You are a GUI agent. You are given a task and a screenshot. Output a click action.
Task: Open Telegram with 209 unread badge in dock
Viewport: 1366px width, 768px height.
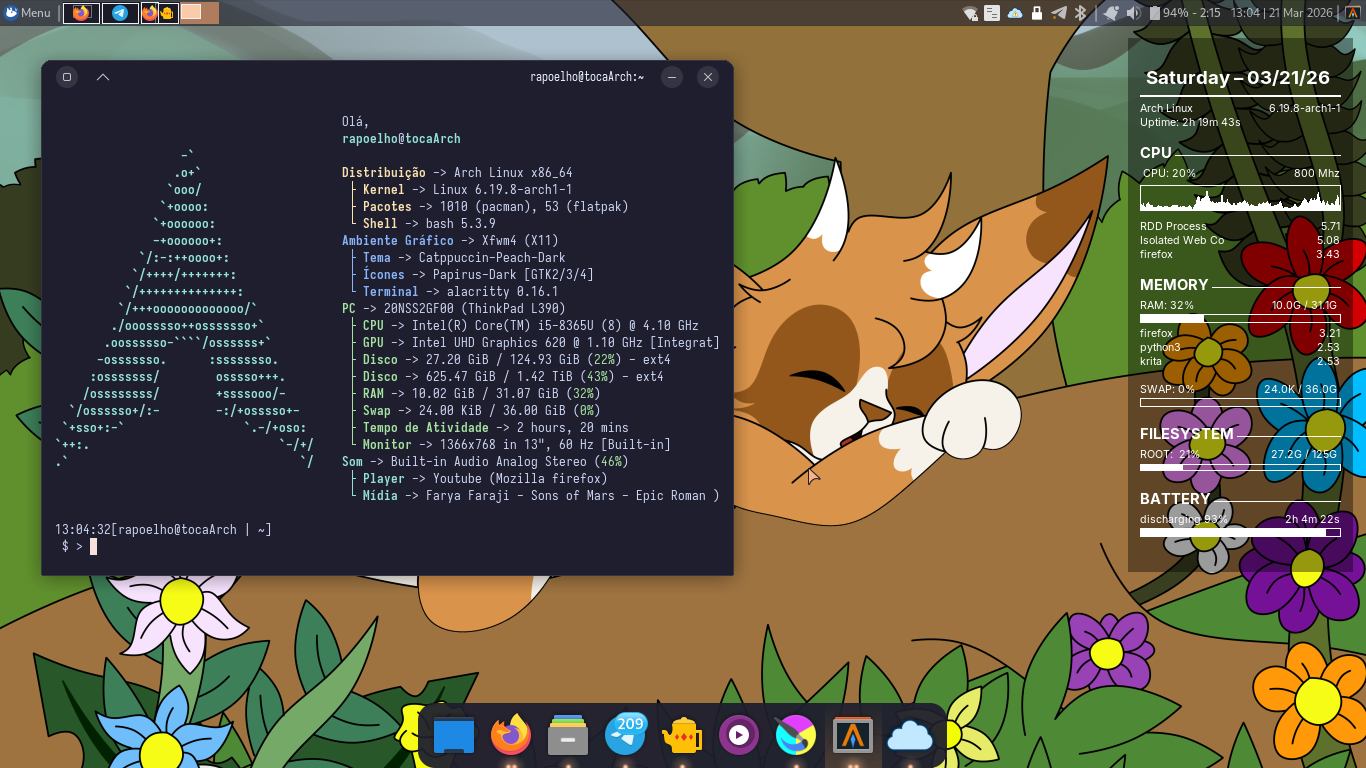pos(625,737)
